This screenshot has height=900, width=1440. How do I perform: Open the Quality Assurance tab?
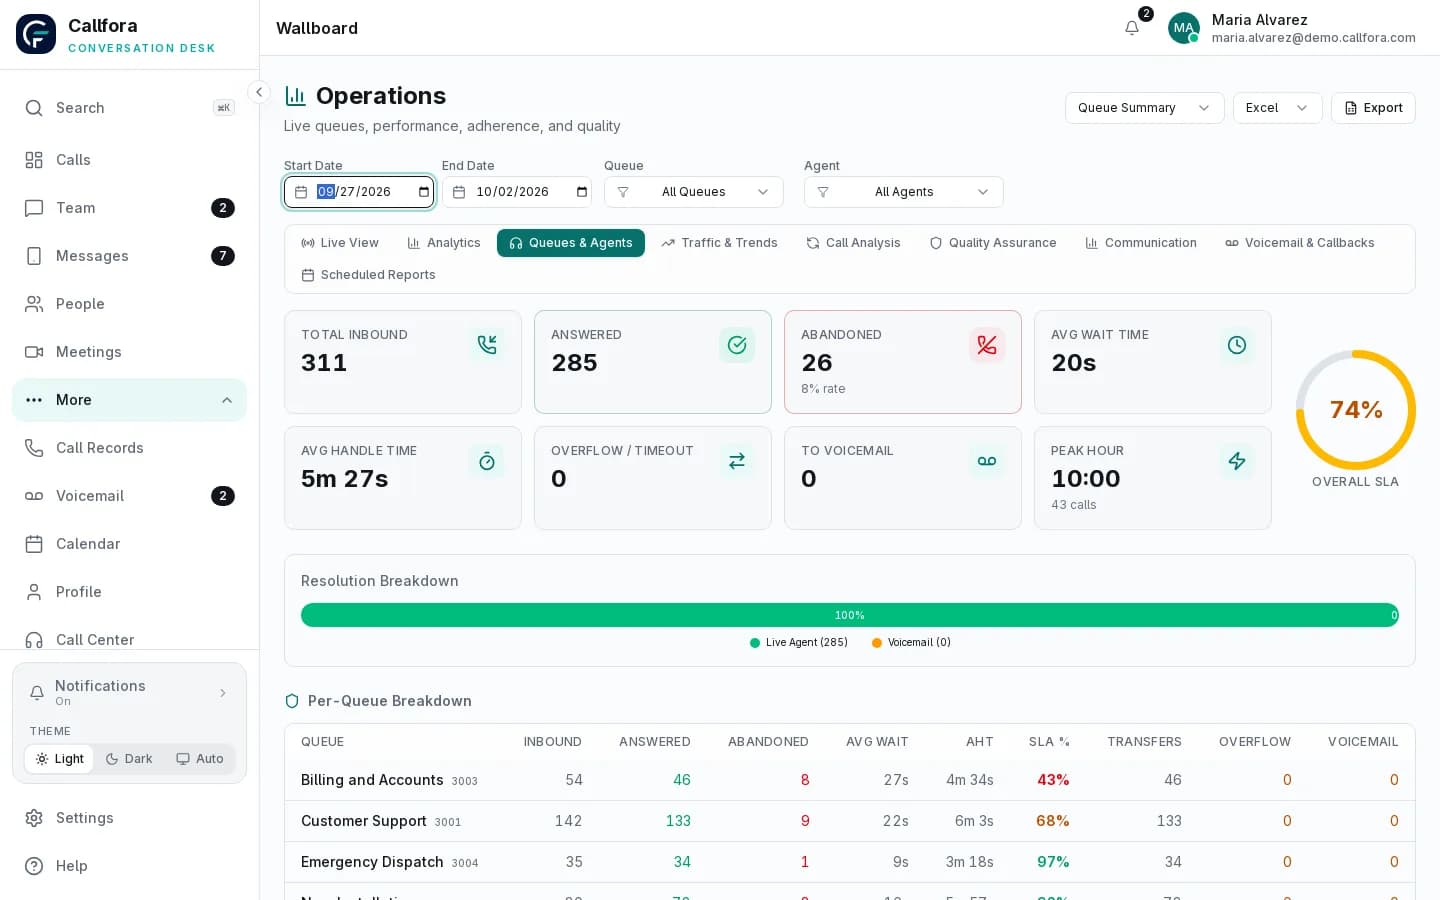(x=993, y=243)
